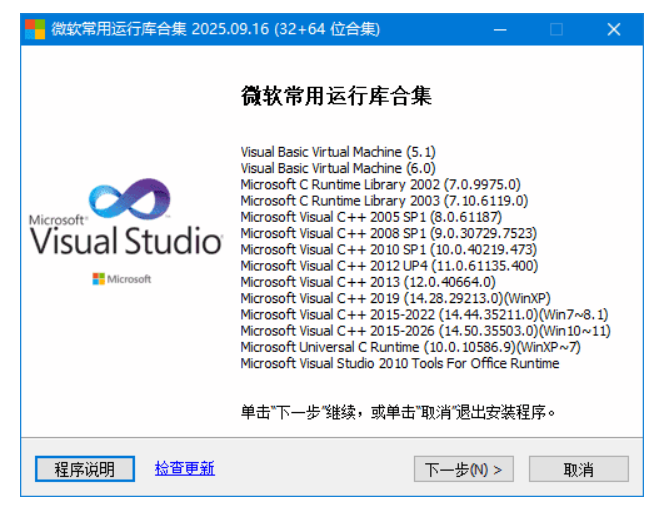The image size is (663, 510).
Task: Select Visual Basic Virtual Machine (6.0) text
Action: pyautogui.click(x=338, y=168)
